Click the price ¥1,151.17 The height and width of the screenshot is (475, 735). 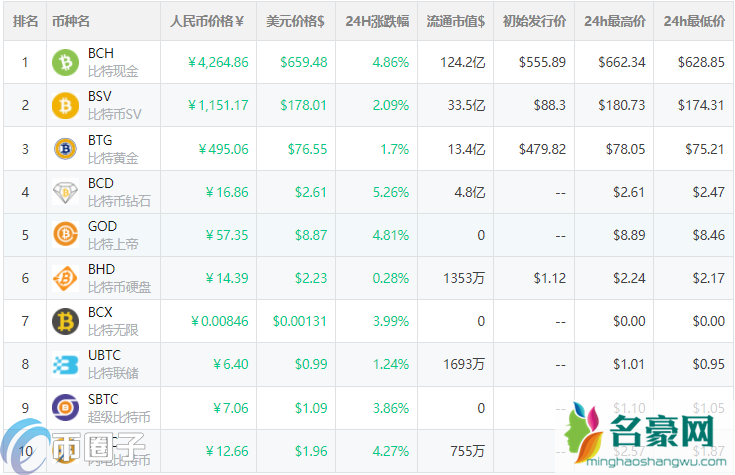click(x=218, y=106)
